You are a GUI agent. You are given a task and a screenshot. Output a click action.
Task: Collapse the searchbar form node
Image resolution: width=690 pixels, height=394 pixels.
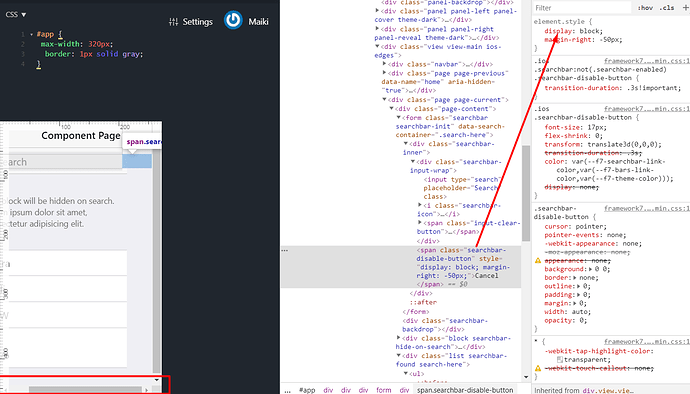[398, 118]
